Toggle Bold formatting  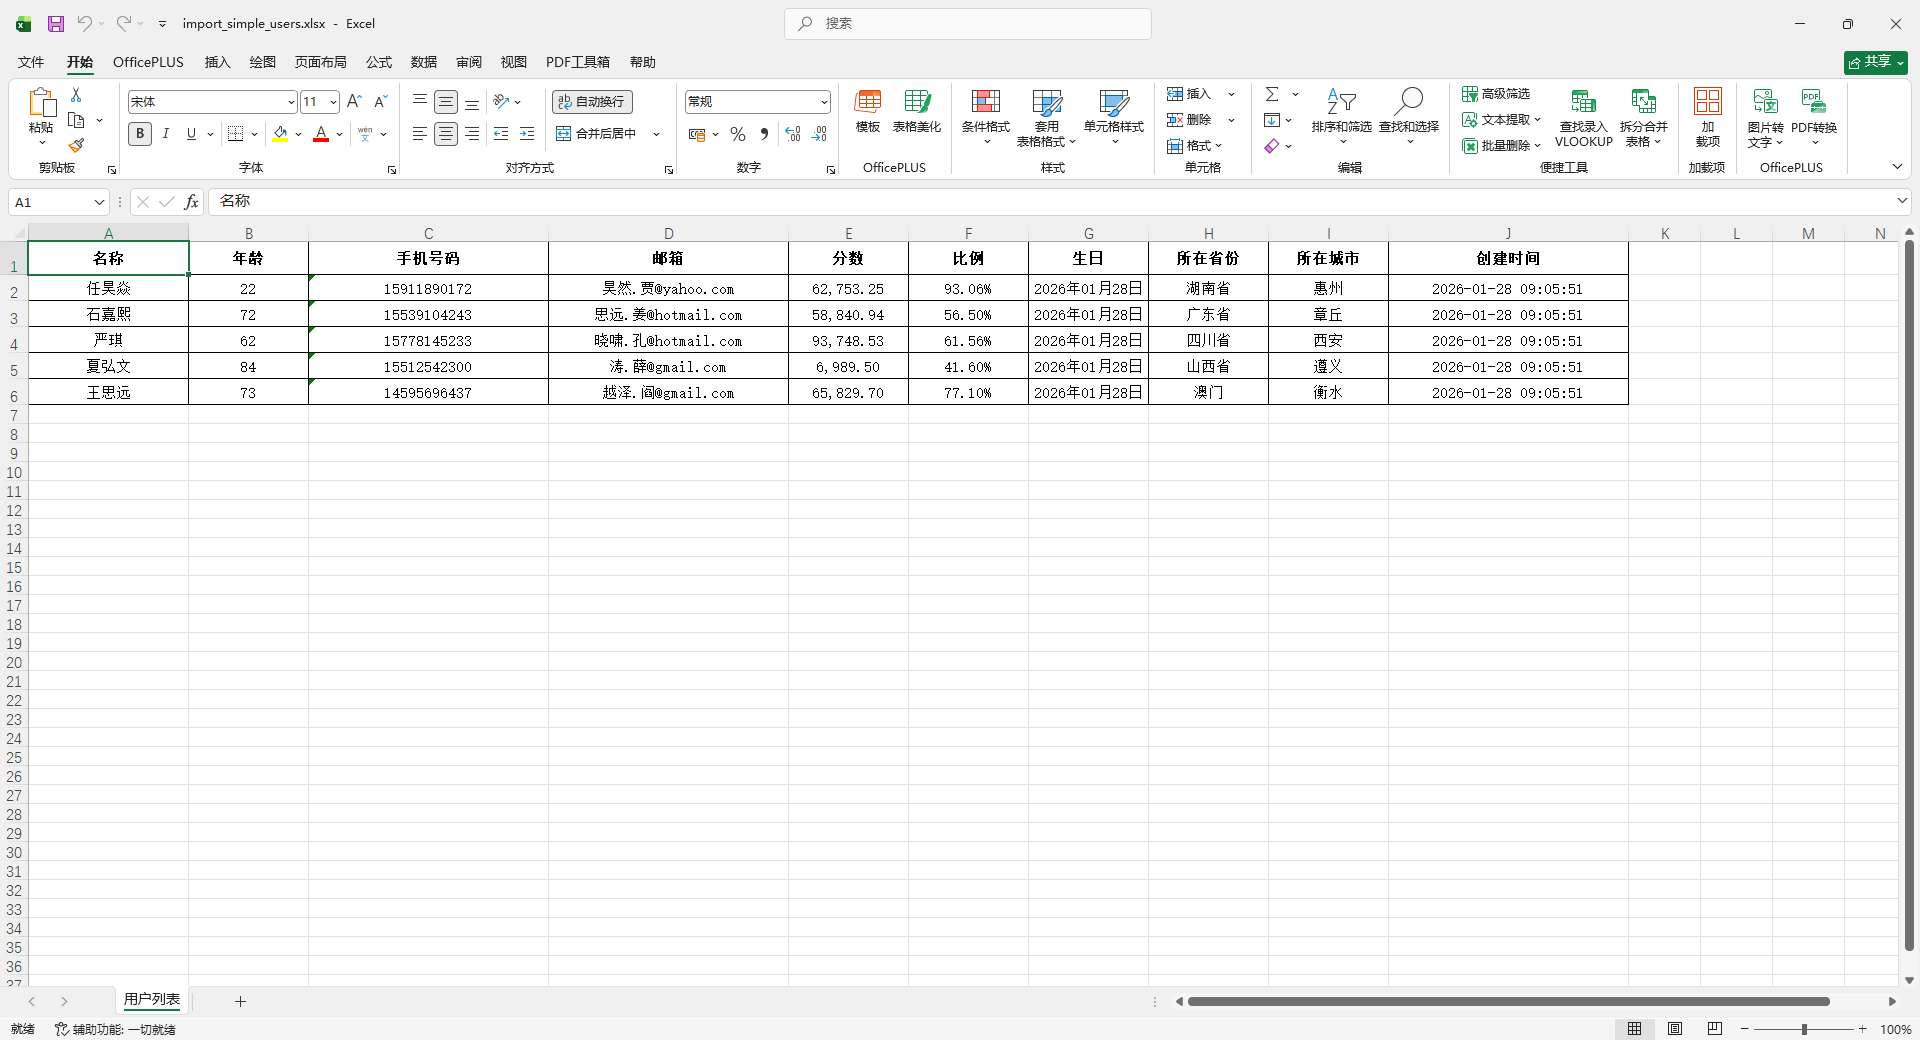(x=140, y=134)
